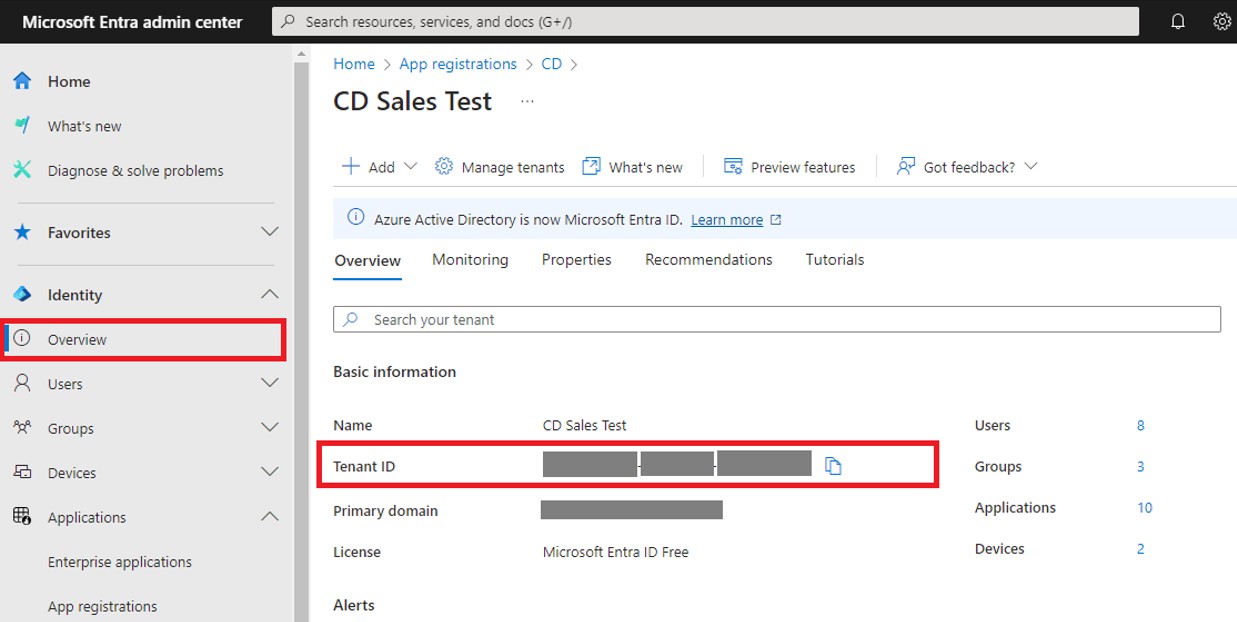Click the search magnifier in the top bar
The image size is (1237, 622).
tap(289, 21)
